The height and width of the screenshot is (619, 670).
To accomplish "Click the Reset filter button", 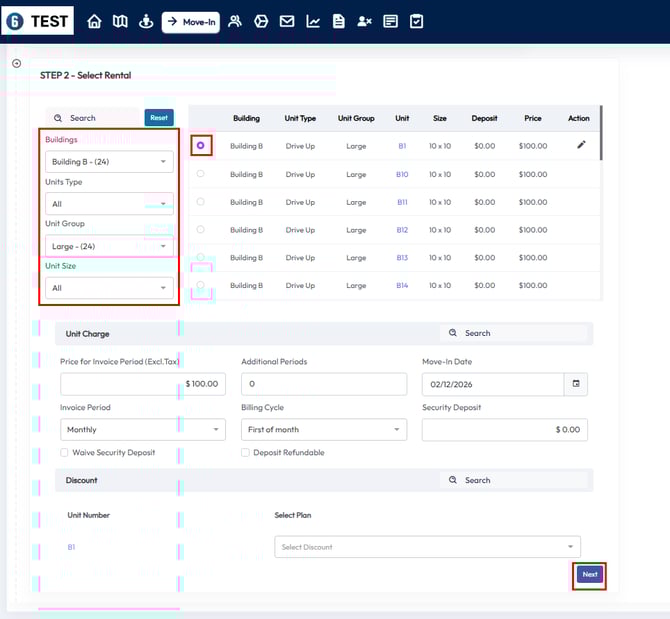I will tap(159, 118).
